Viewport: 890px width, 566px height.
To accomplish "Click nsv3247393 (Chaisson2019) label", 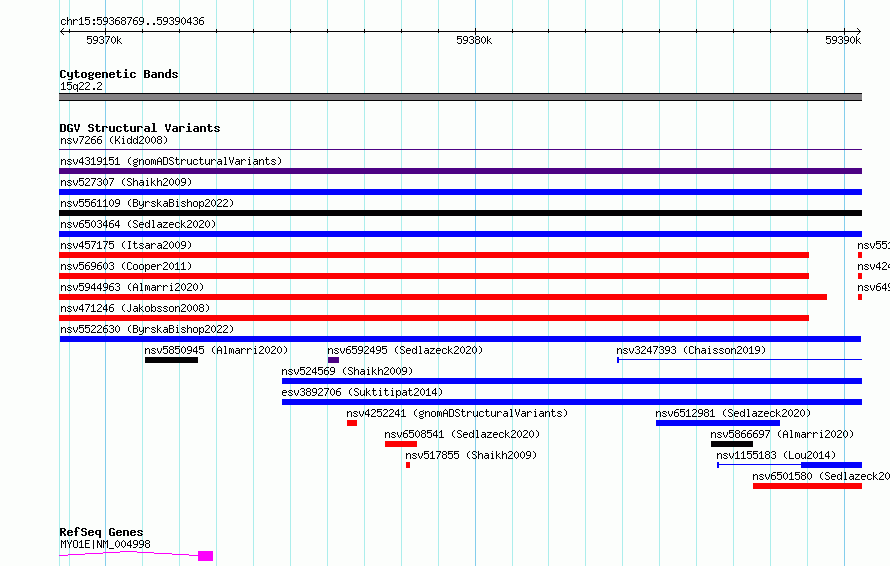I will pyautogui.click(x=691, y=350).
